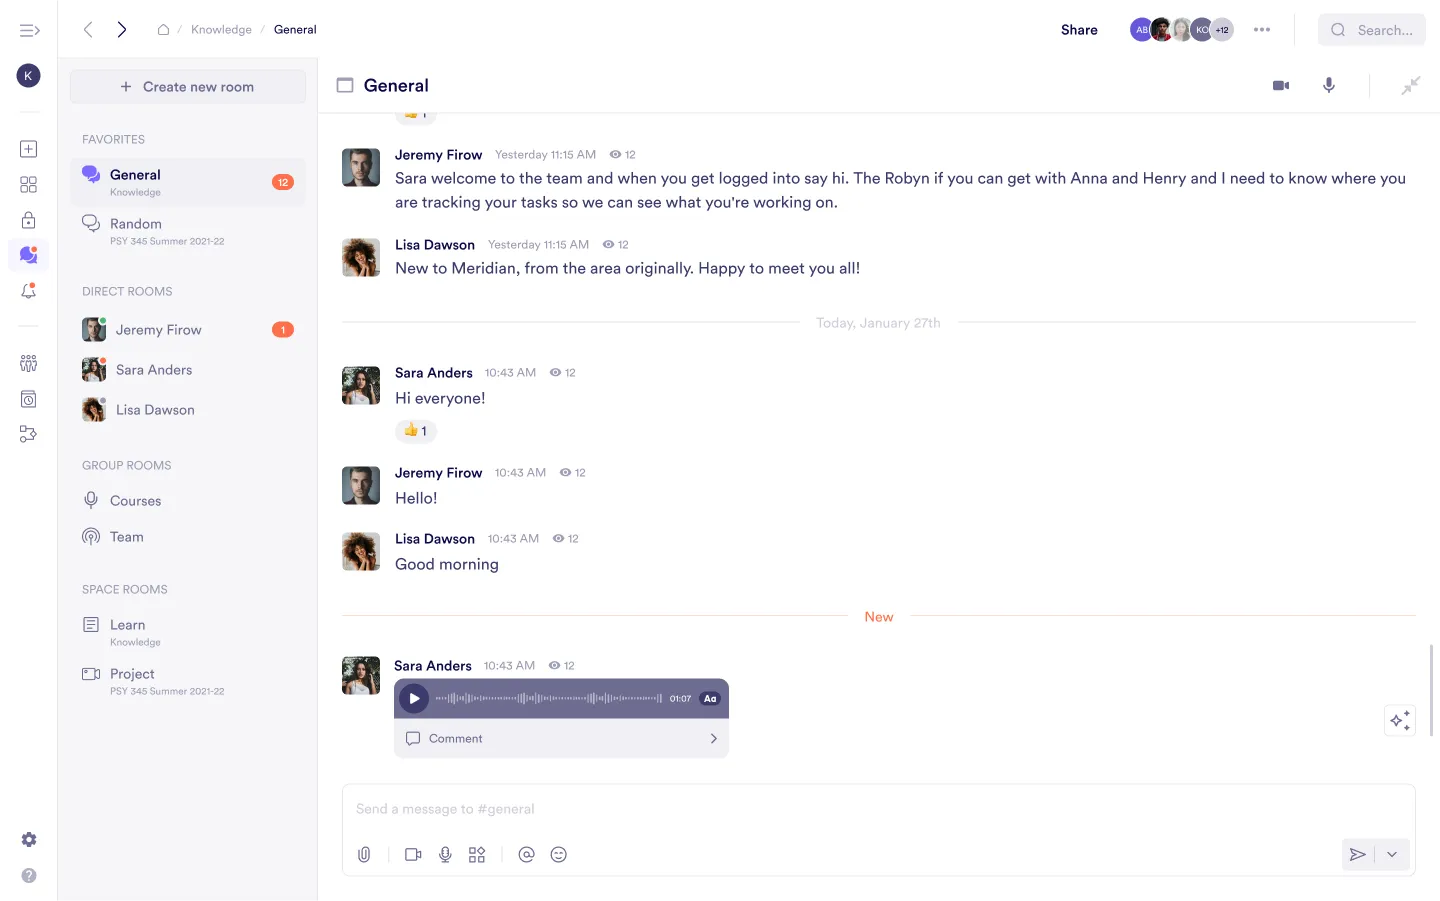
Task: Click the three-dot overflow menu in the header
Action: click(x=1262, y=29)
